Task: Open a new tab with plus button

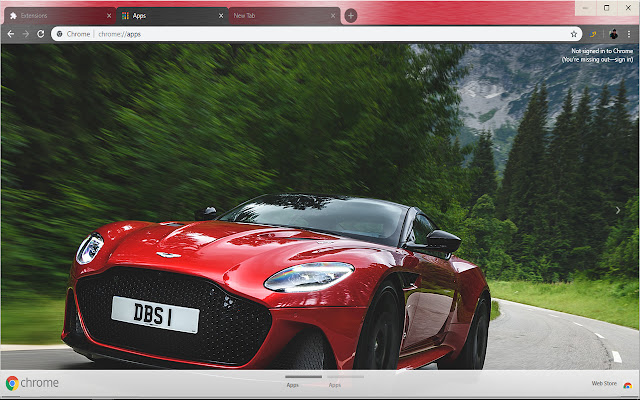Action: pyautogui.click(x=350, y=16)
